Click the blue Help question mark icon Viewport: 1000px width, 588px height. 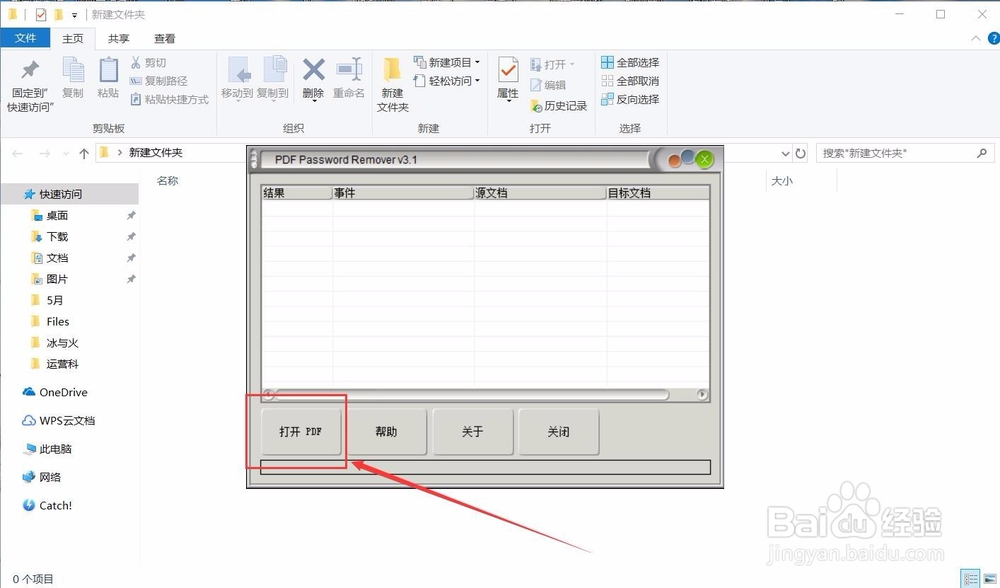(x=994, y=39)
